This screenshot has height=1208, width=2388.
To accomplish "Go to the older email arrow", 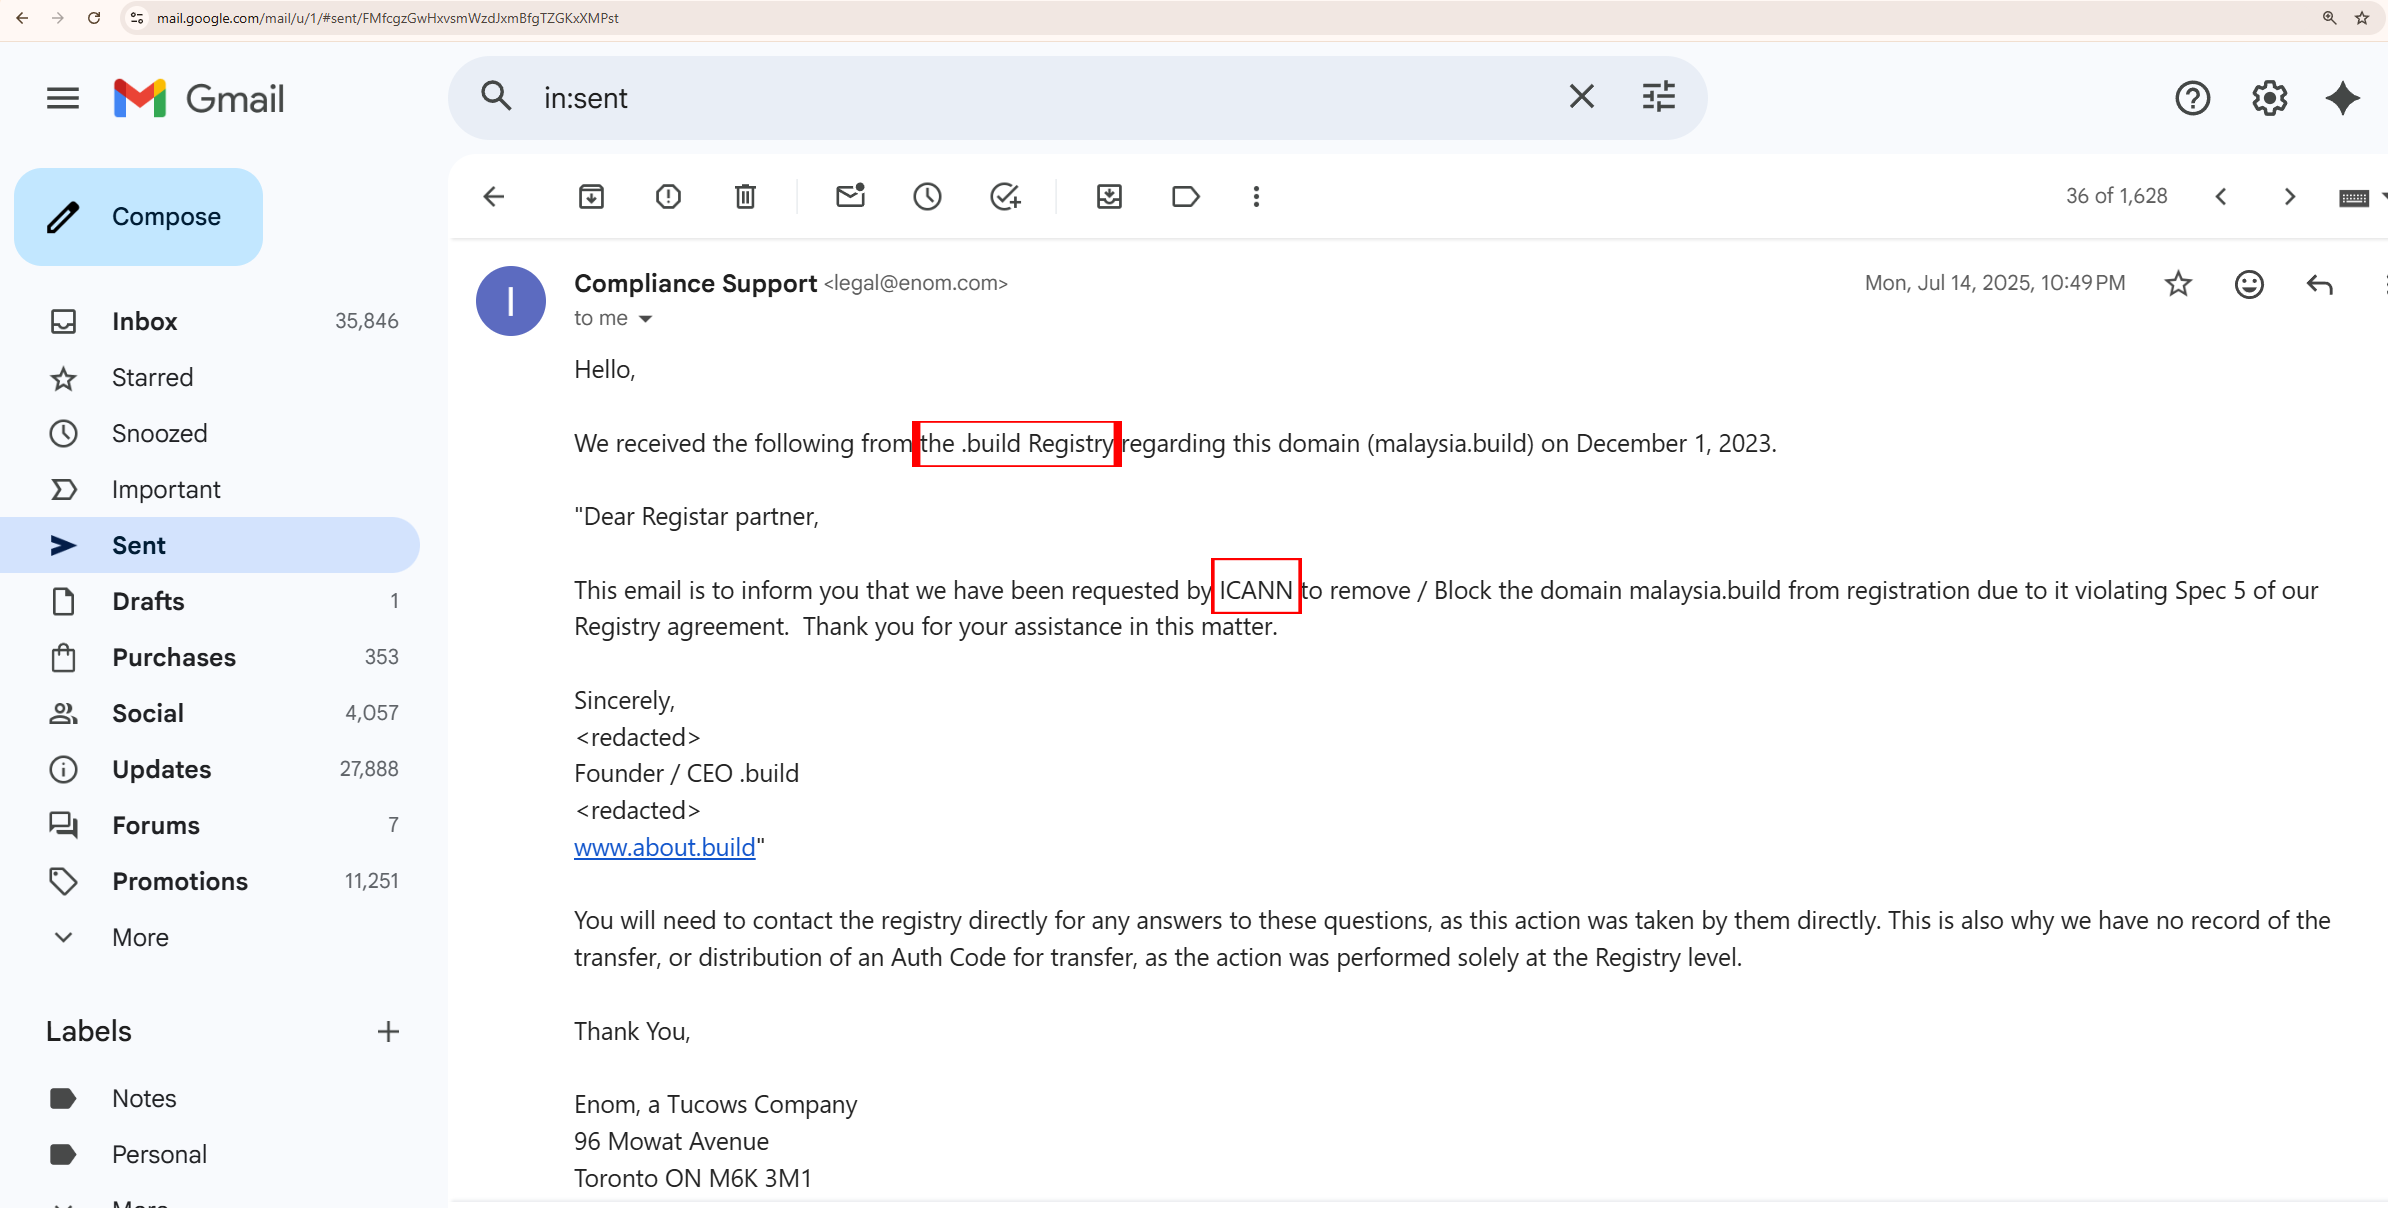I will click(x=2290, y=196).
